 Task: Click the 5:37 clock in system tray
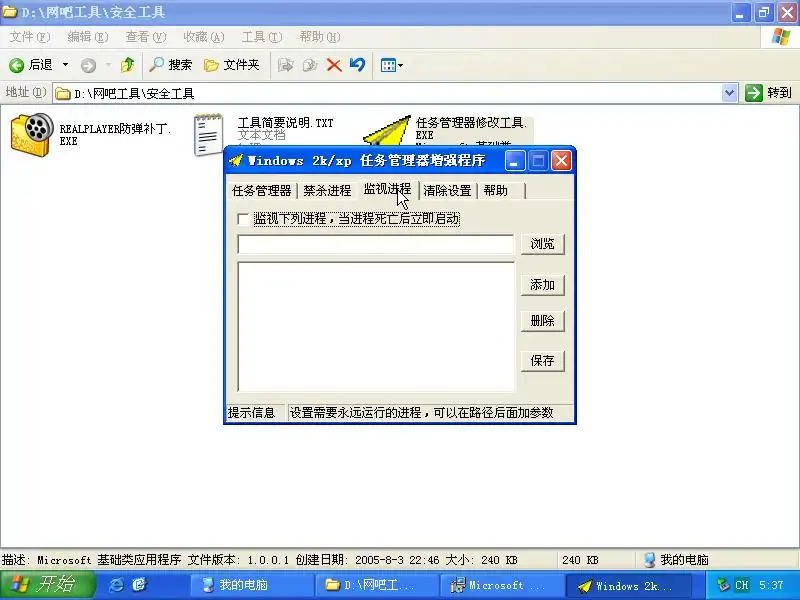tap(771, 585)
